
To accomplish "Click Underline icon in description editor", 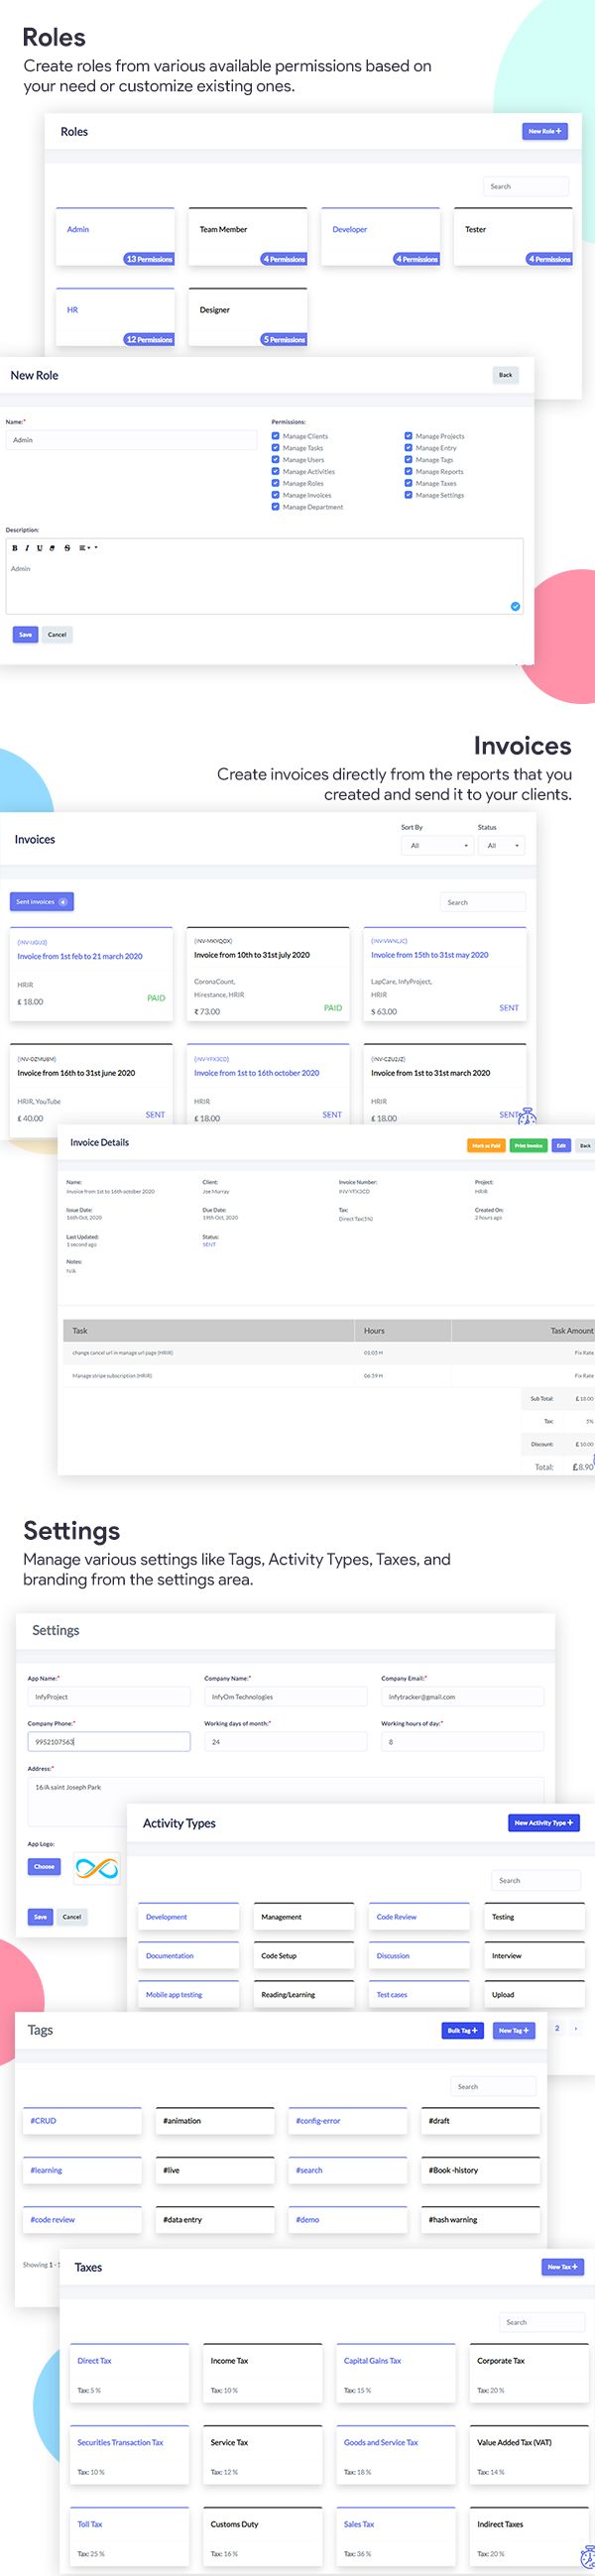I will (x=39, y=548).
